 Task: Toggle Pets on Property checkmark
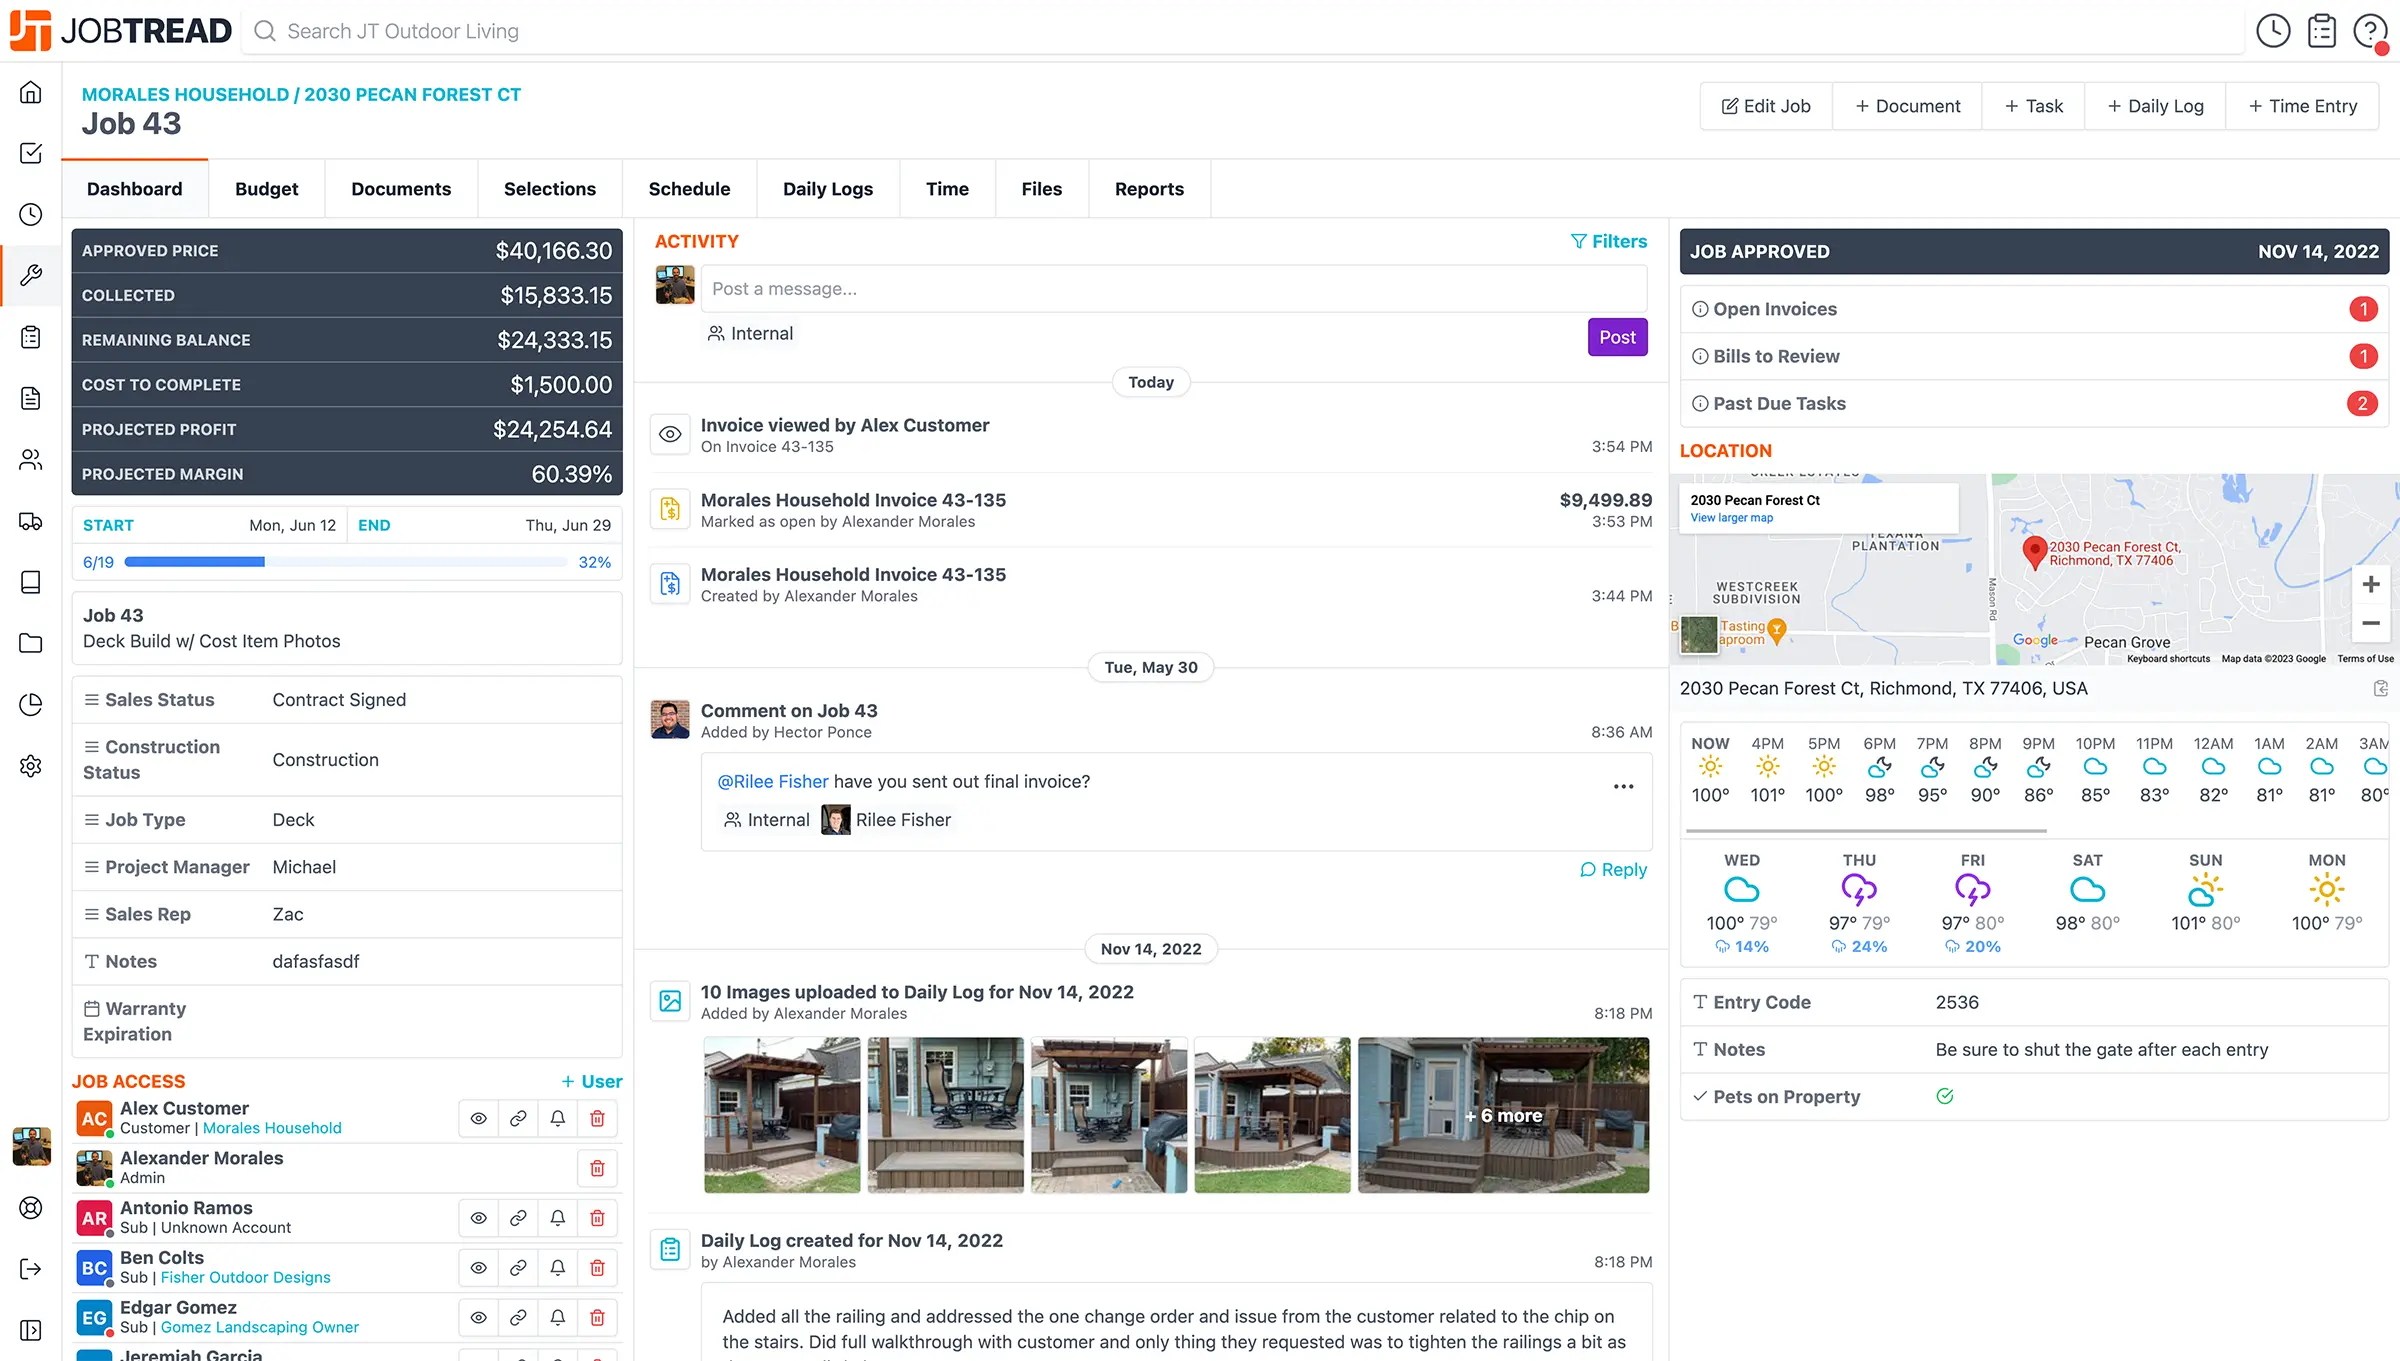[1945, 1096]
